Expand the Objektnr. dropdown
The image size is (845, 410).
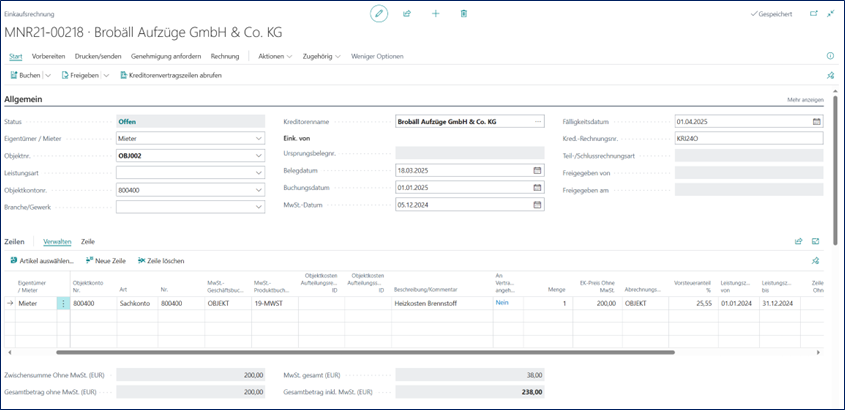(259, 156)
